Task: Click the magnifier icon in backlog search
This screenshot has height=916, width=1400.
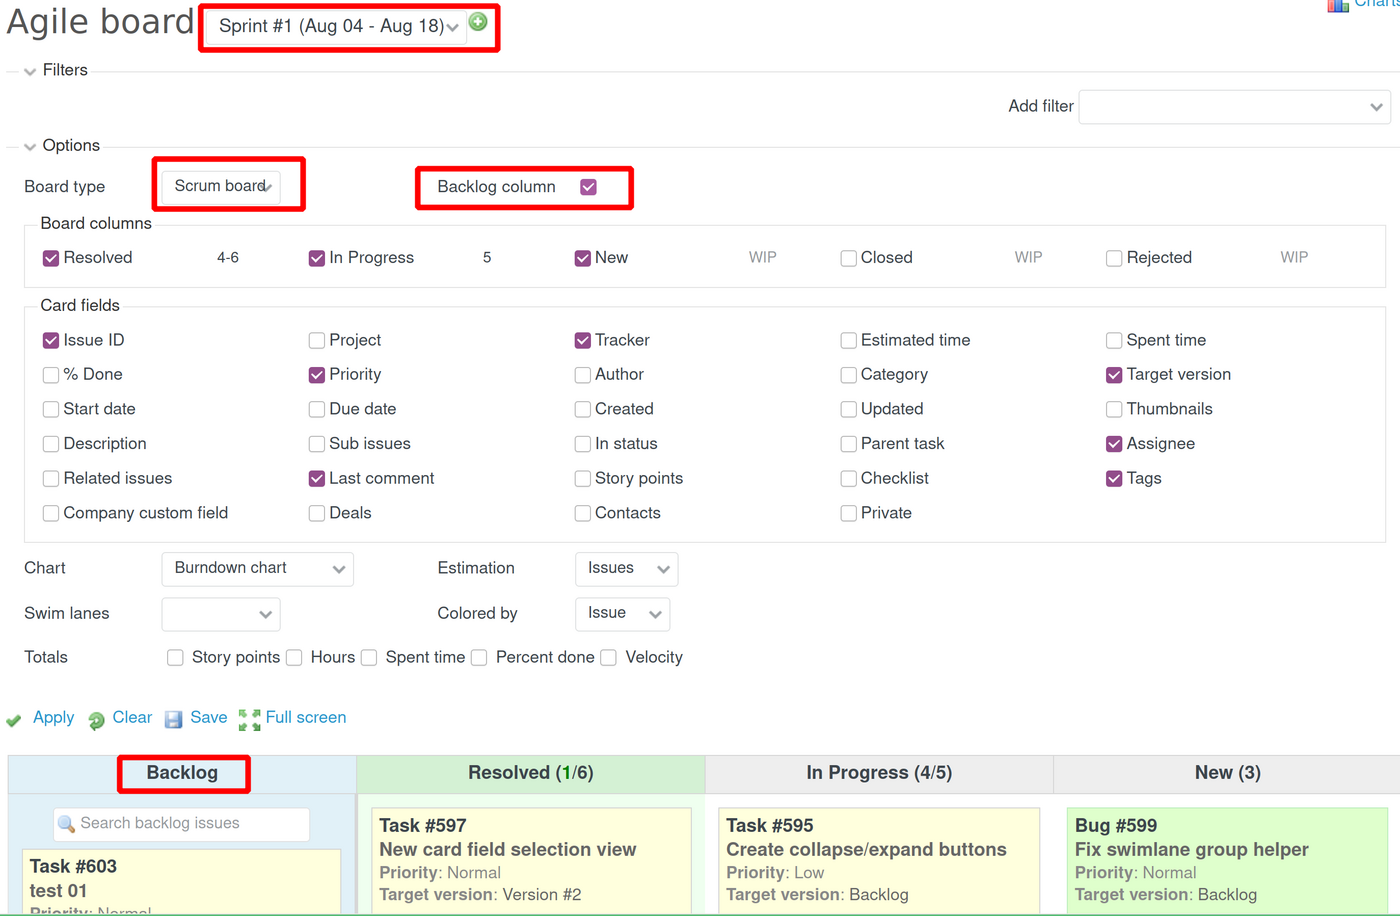Action: coord(67,824)
